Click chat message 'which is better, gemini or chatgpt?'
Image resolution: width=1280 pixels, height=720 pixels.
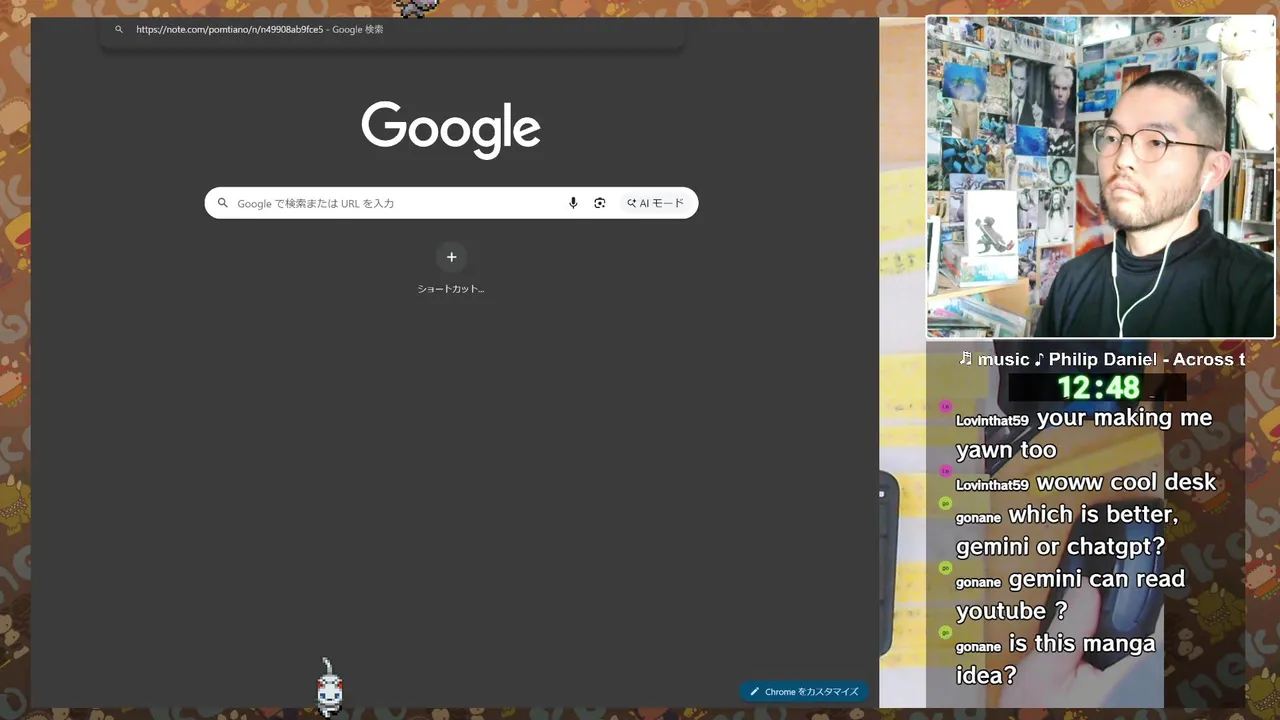tap(1067, 530)
